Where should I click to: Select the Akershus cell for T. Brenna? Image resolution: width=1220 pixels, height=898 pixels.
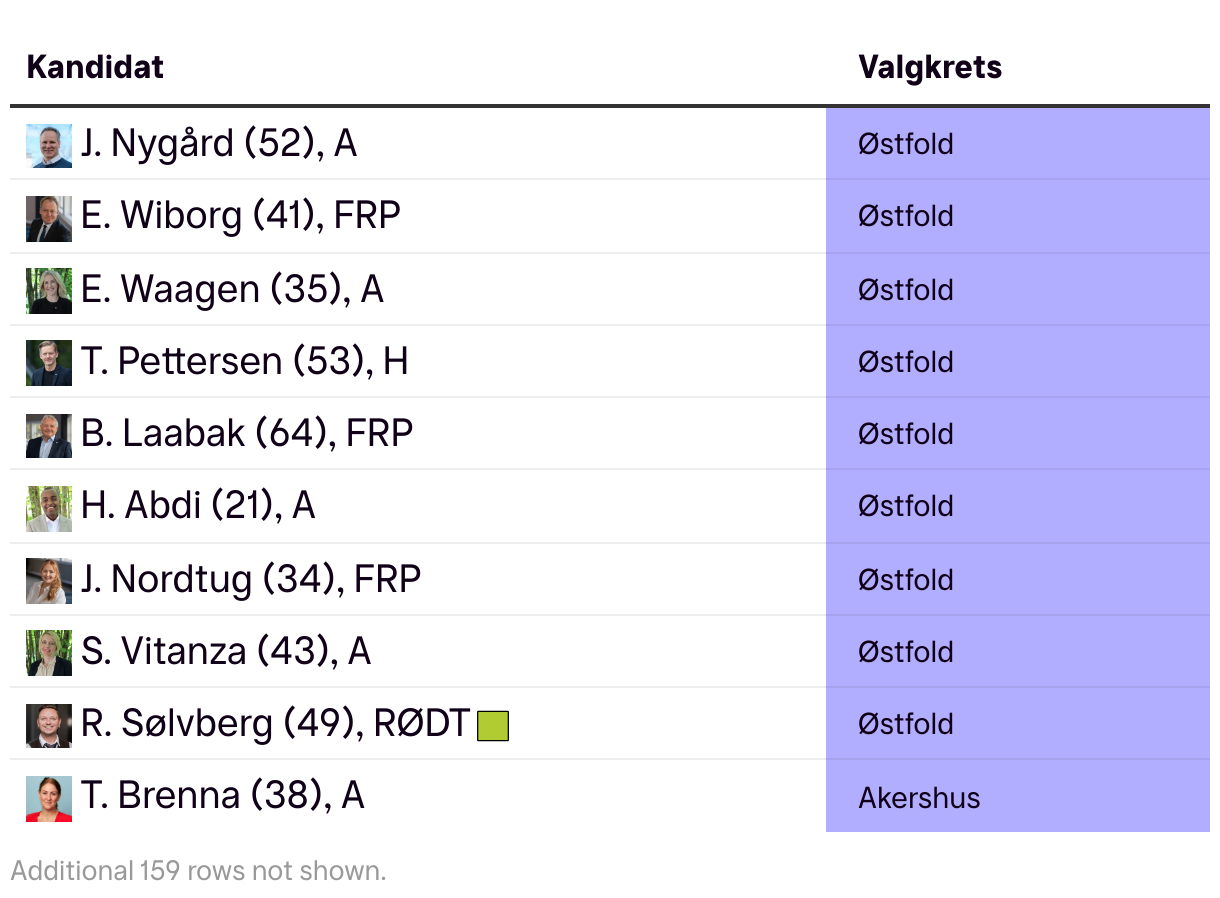click(x=919, y=798)
